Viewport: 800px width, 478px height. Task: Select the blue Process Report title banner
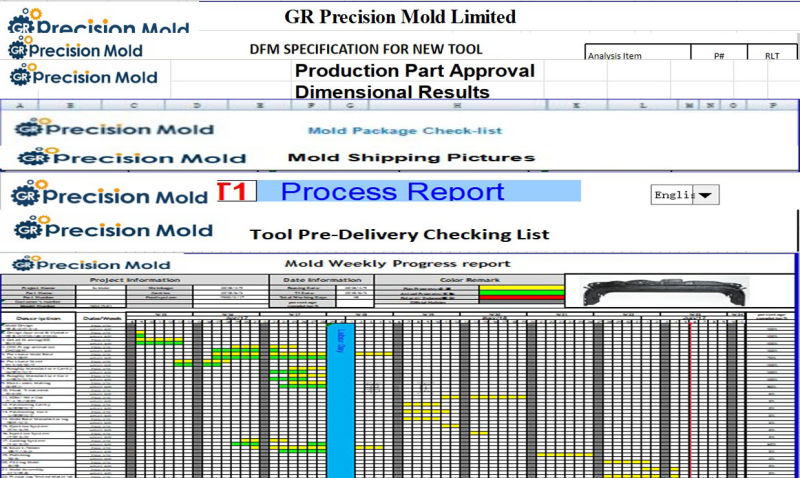click(418, 191)
